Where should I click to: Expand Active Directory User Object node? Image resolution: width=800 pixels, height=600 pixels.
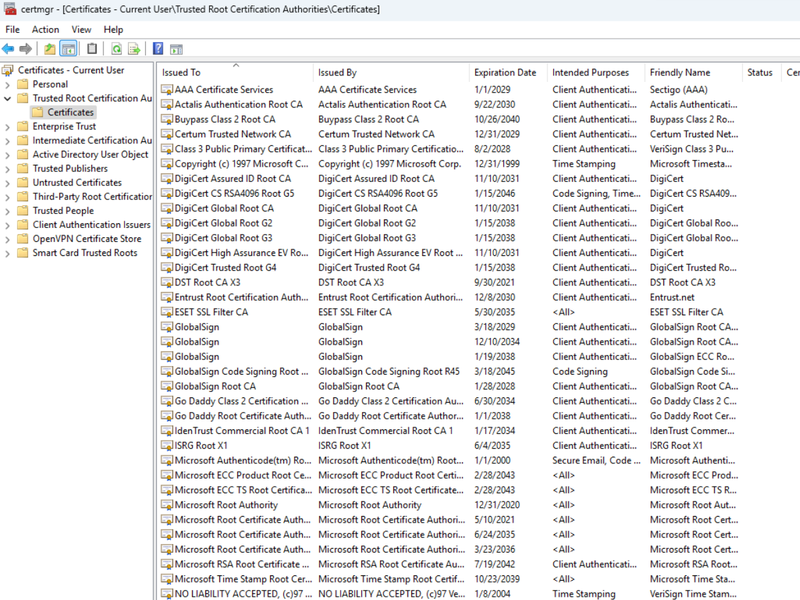[7, 155]
